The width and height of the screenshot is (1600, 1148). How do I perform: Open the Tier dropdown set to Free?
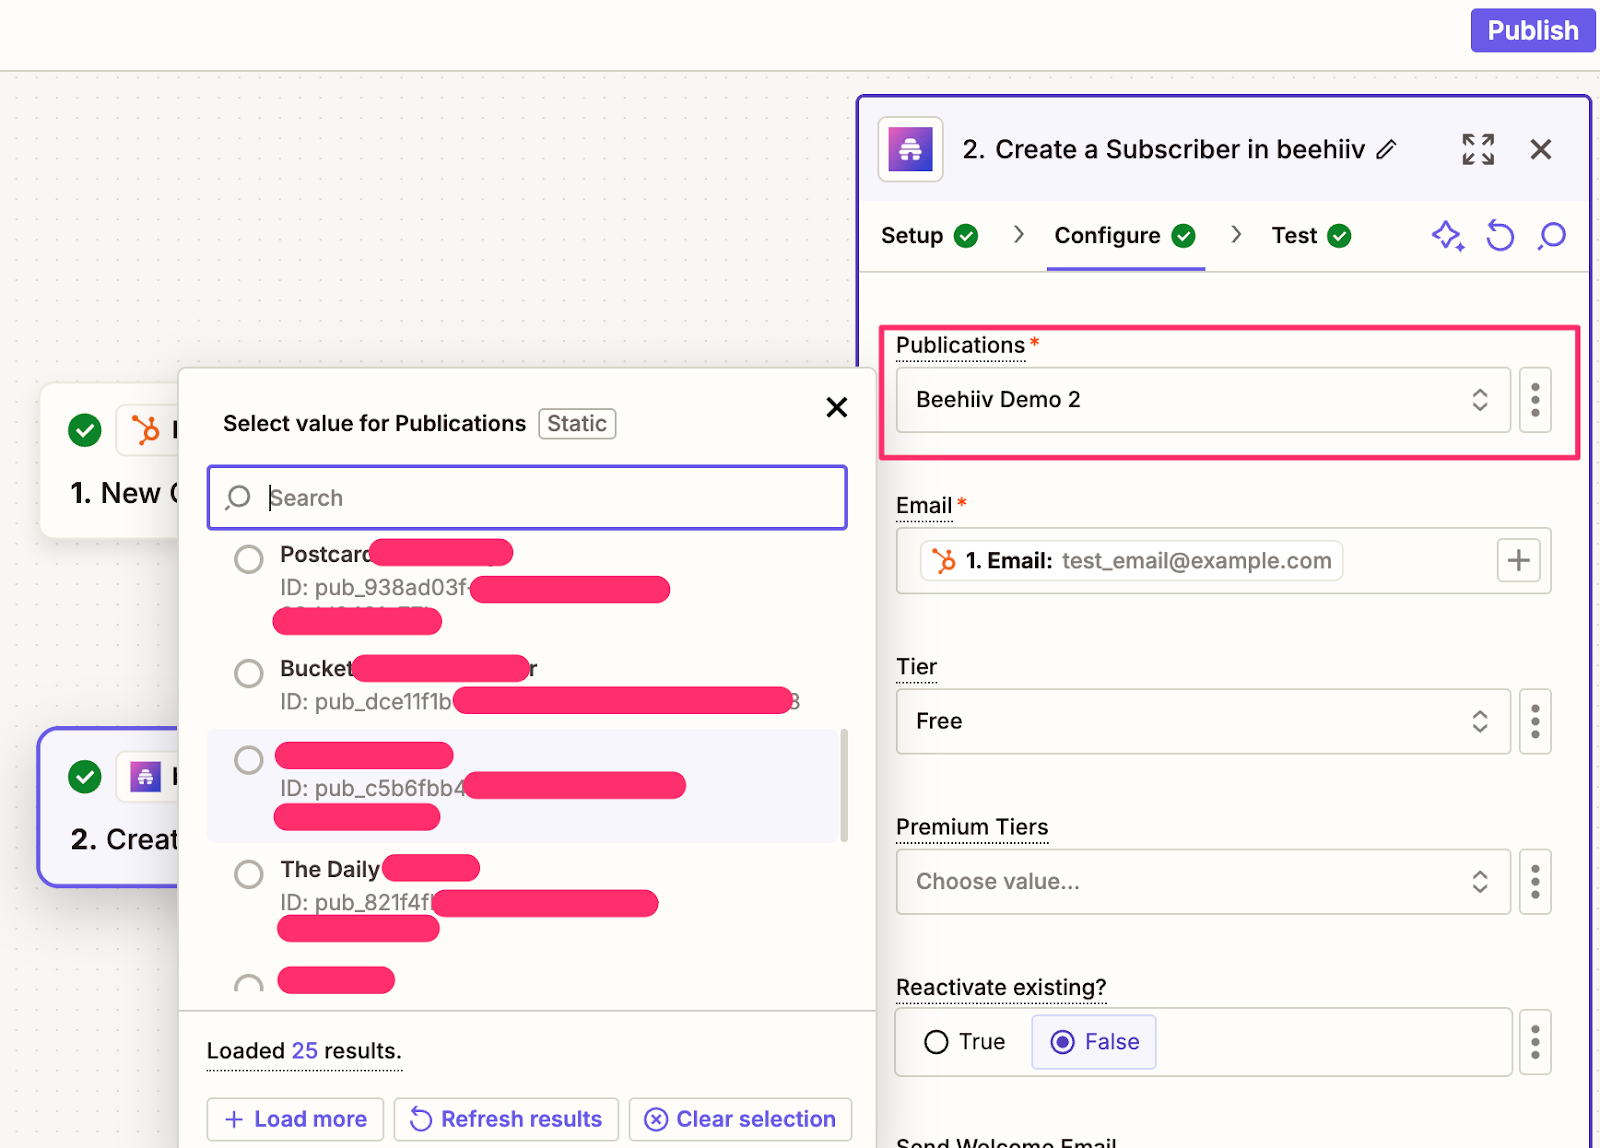click(1202, 721)
